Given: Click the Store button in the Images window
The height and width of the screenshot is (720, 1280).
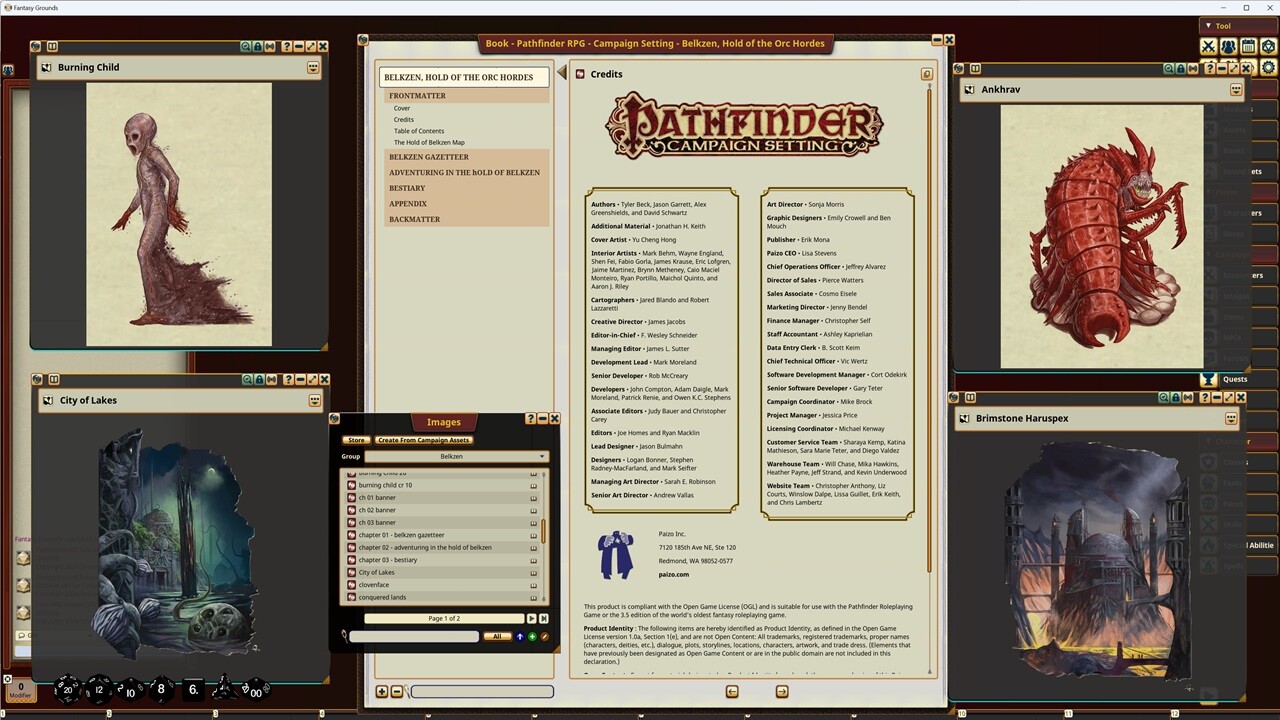Looking at the screenshot, I should [356, 440].
